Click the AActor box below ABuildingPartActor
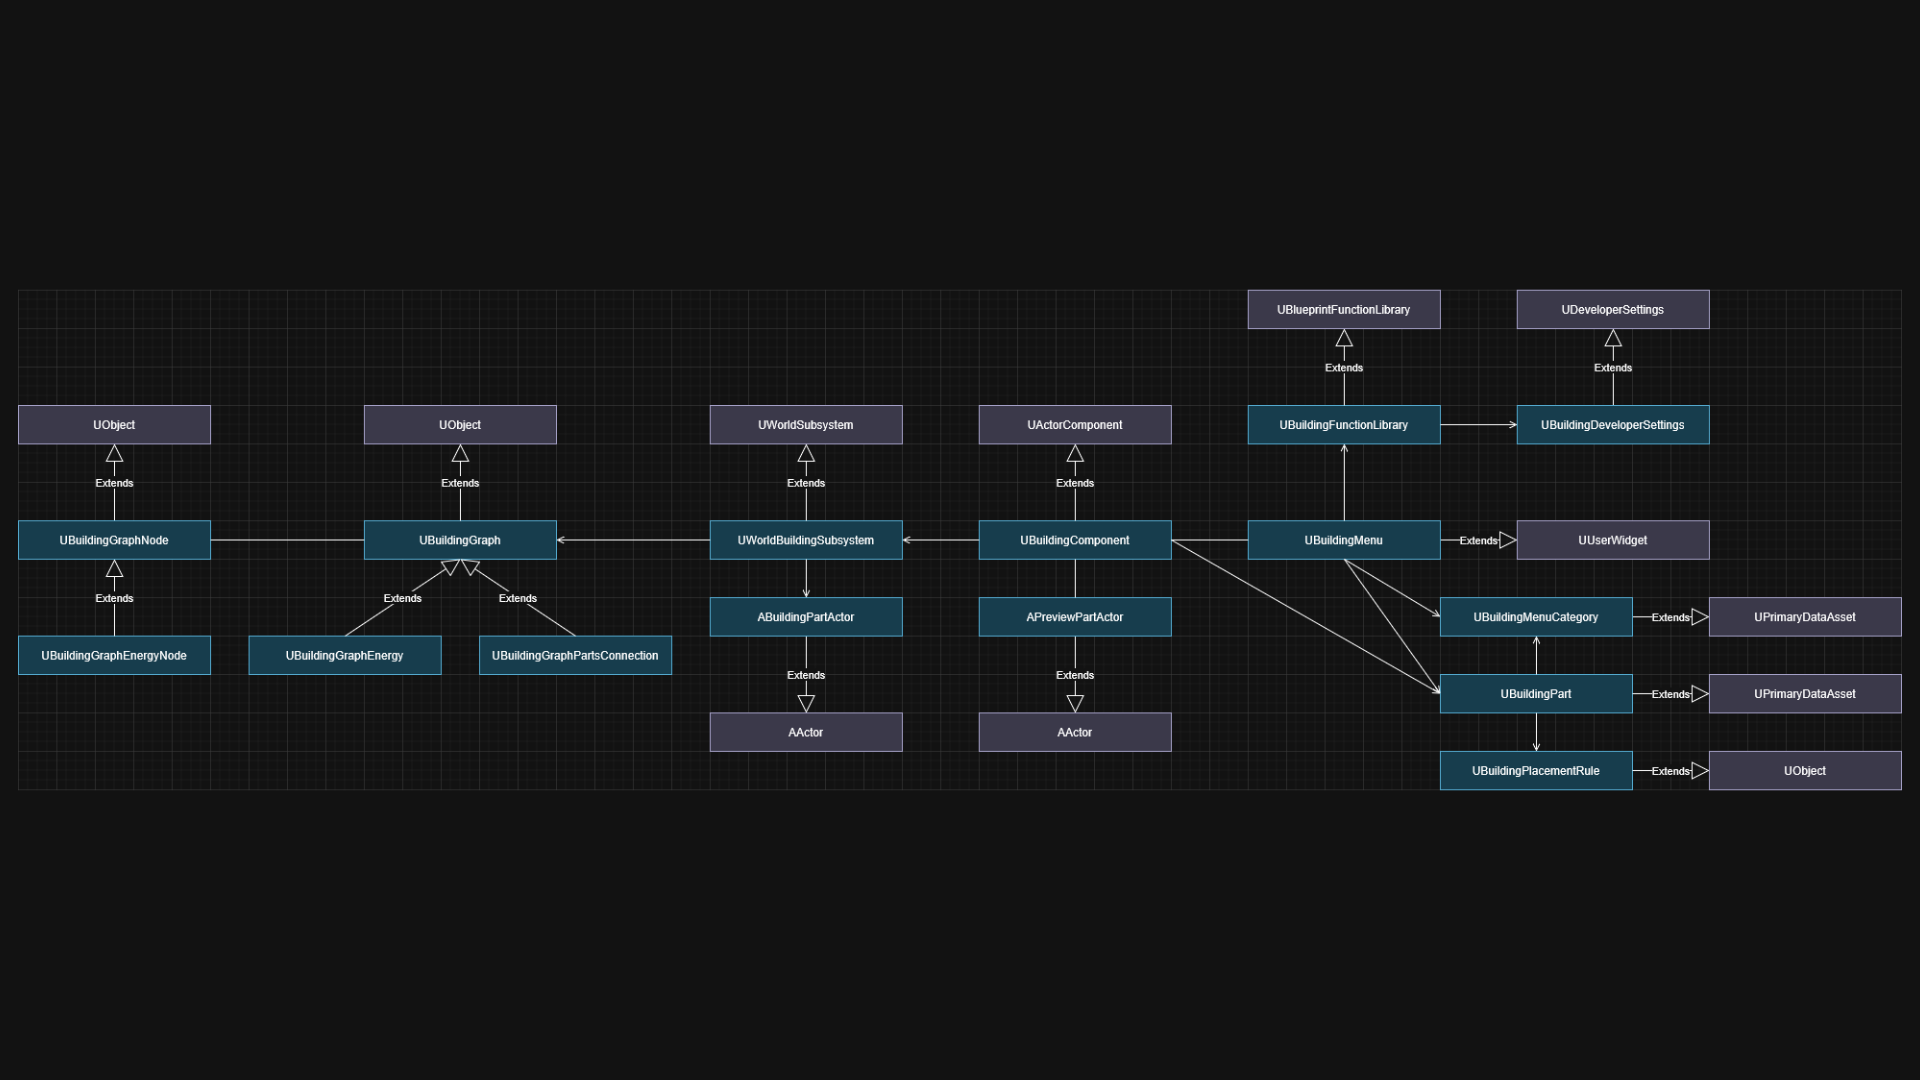1920x1080 pixels. [806, 732]
